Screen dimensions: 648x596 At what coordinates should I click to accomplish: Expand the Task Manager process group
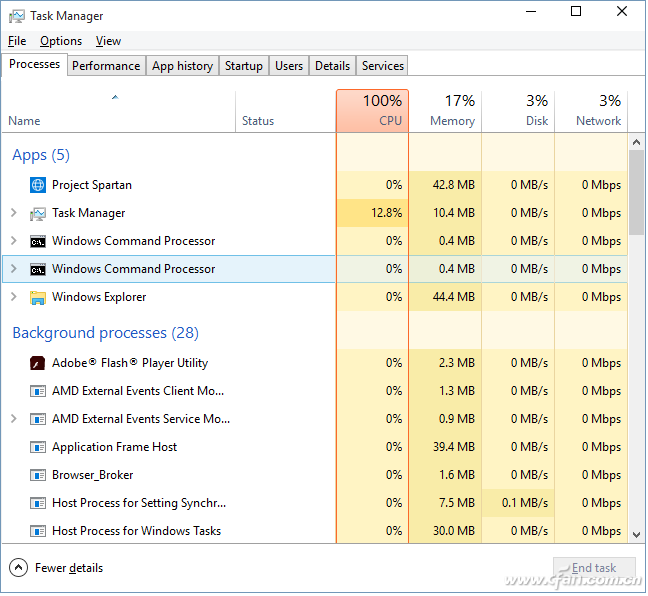point(14,213)
